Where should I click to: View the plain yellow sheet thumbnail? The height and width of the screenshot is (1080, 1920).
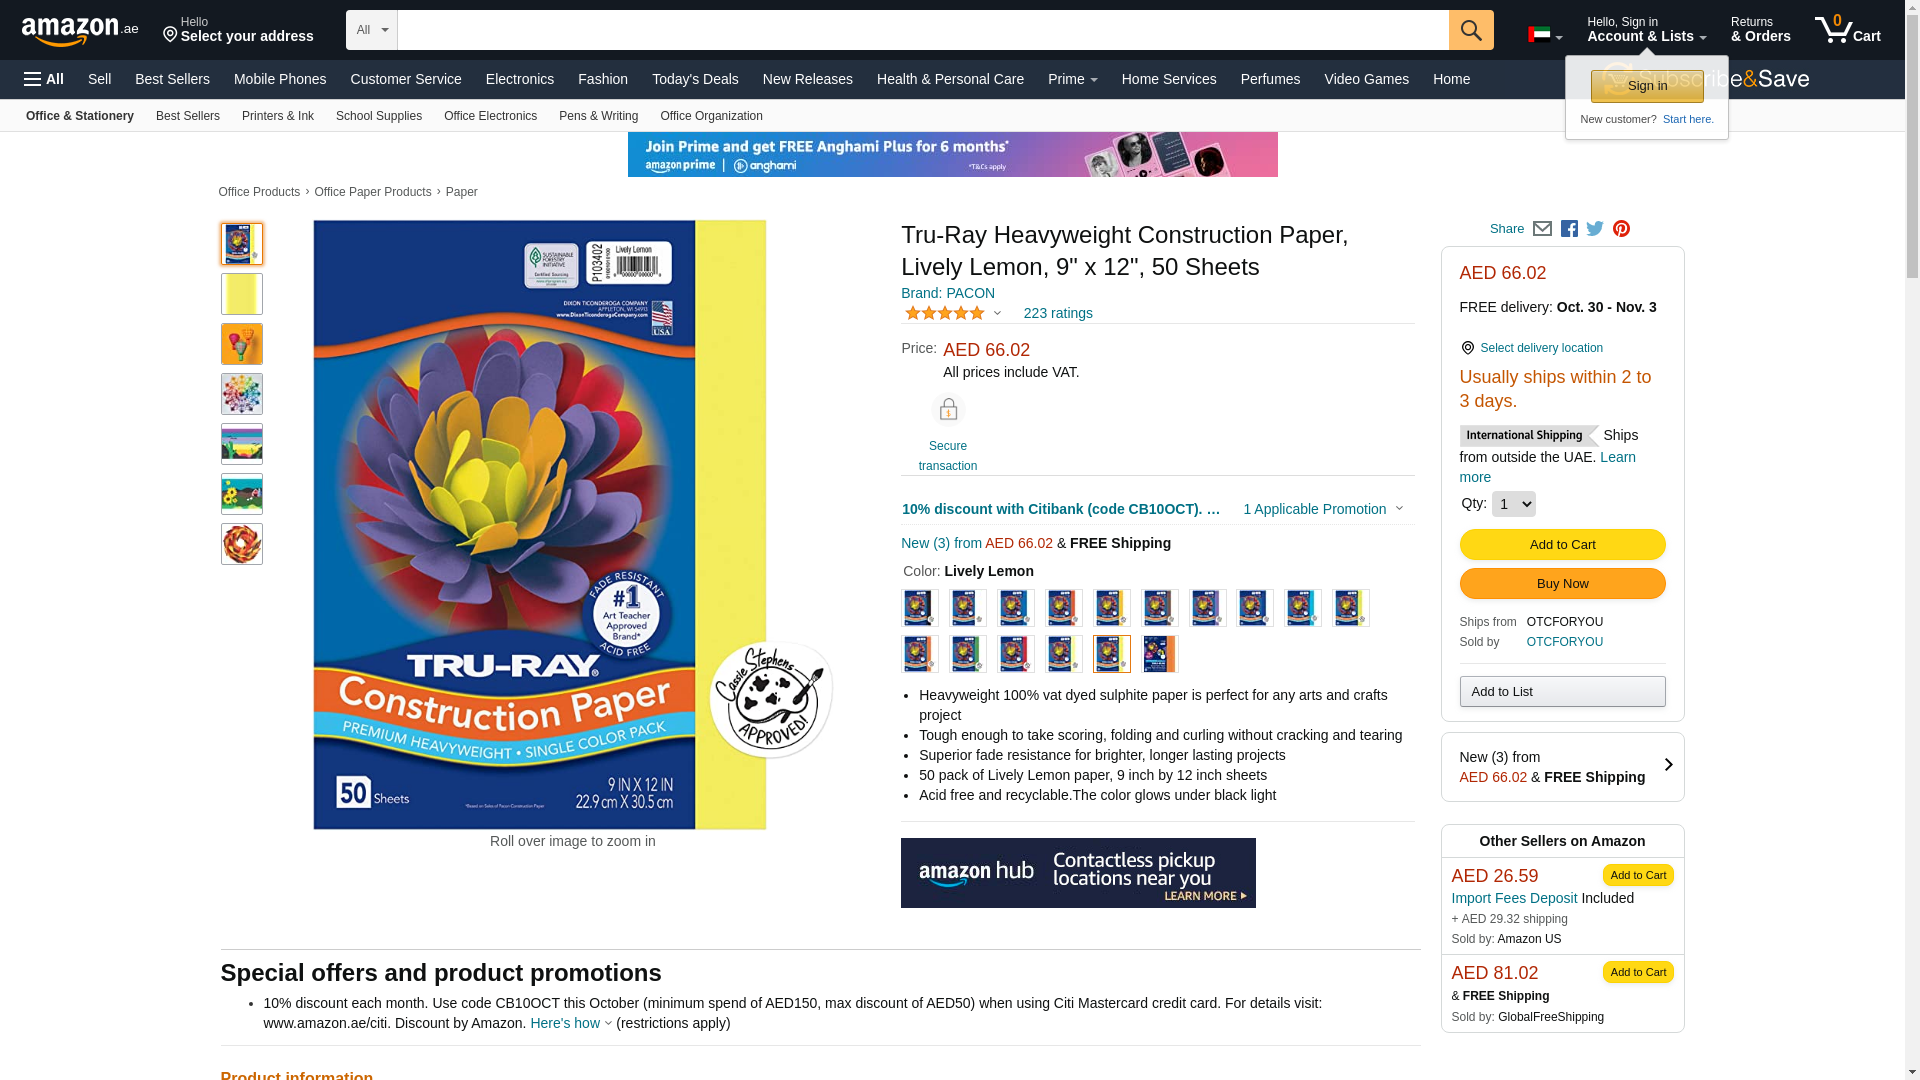tap(242, 294)
